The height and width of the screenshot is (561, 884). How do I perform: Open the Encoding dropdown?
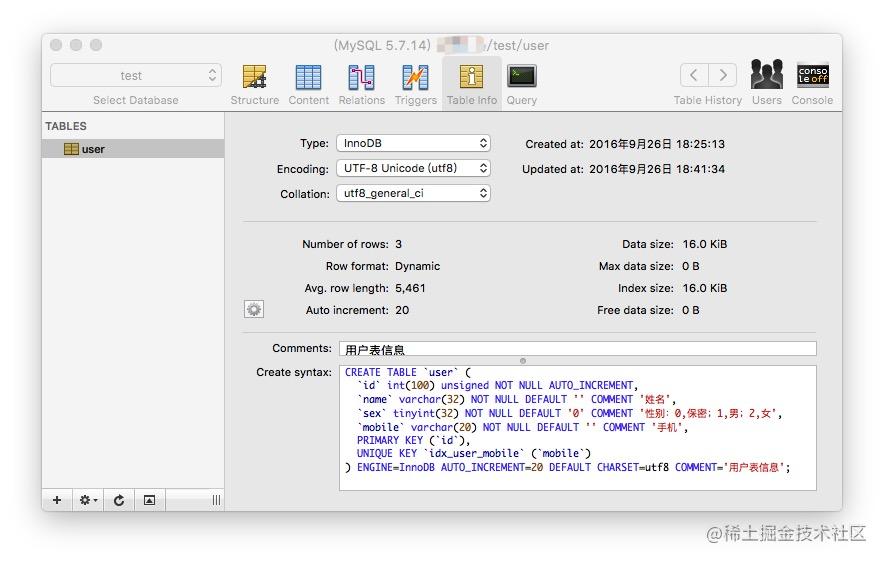(x=413, y=168)
